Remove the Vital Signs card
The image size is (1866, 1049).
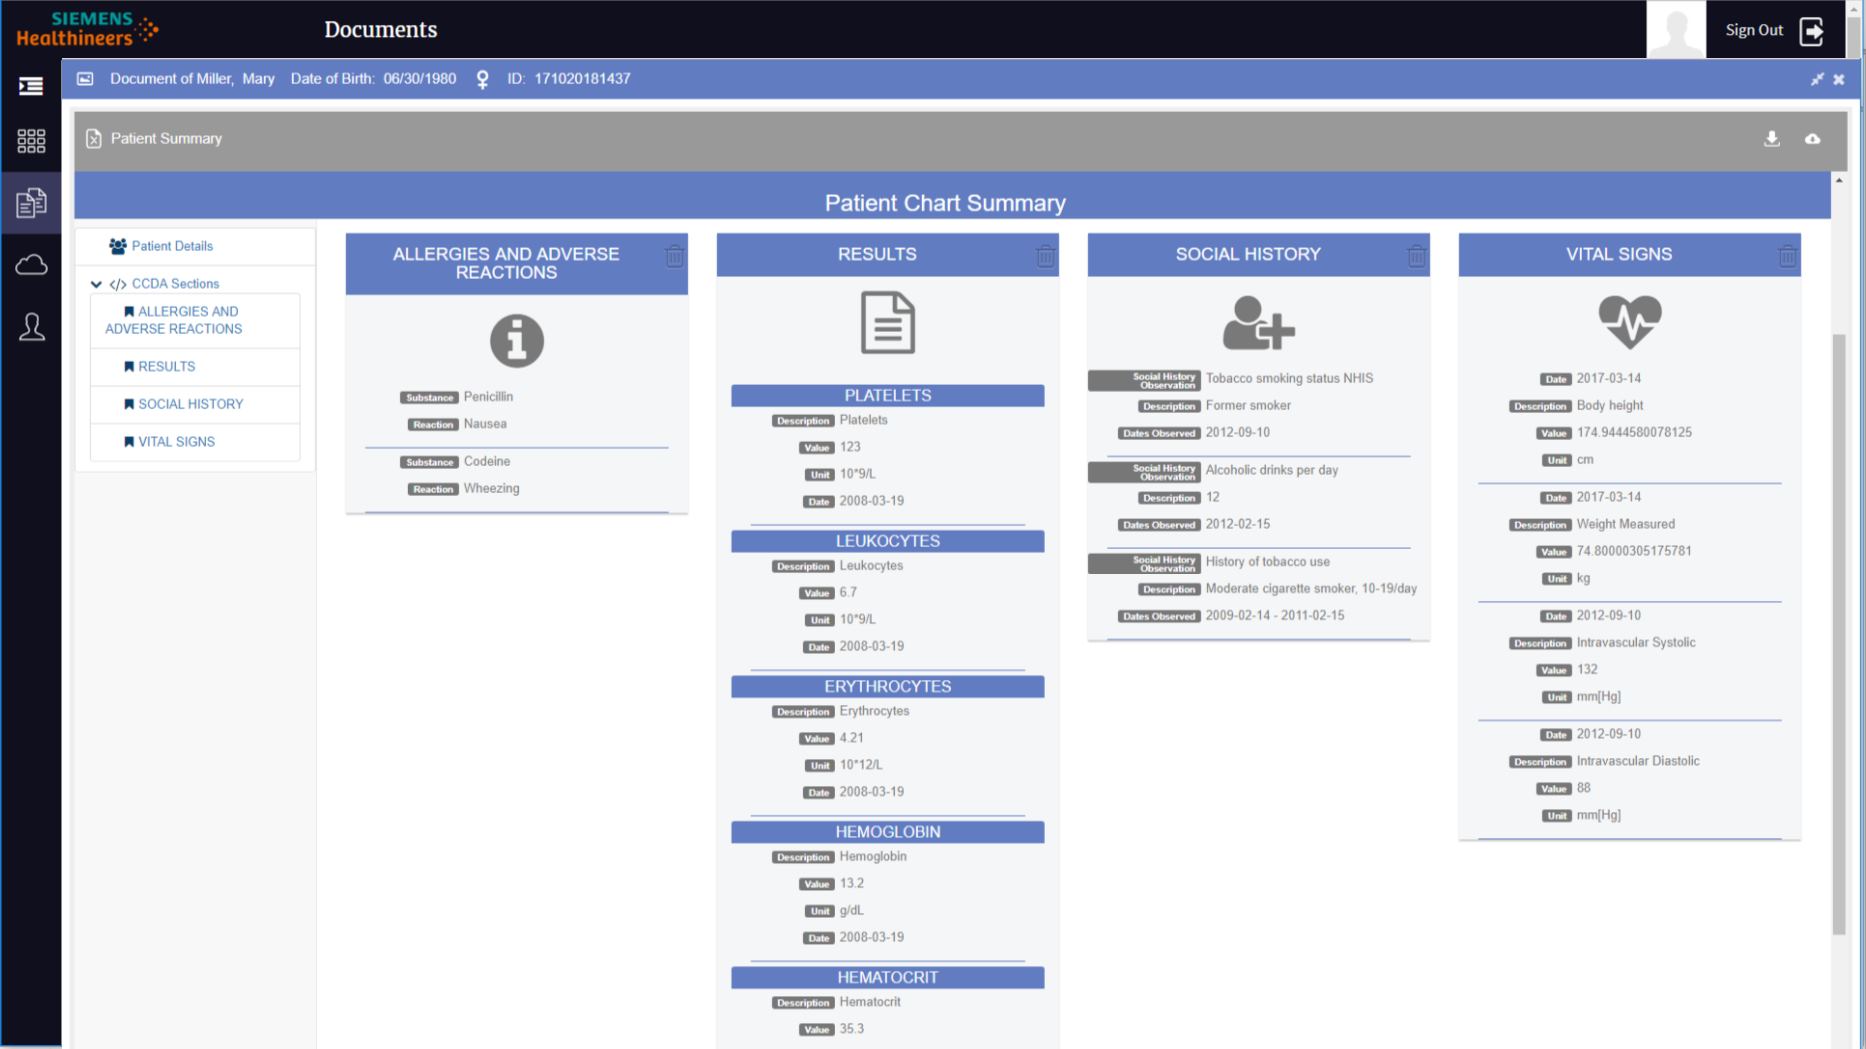click(x=1787, y=257)
